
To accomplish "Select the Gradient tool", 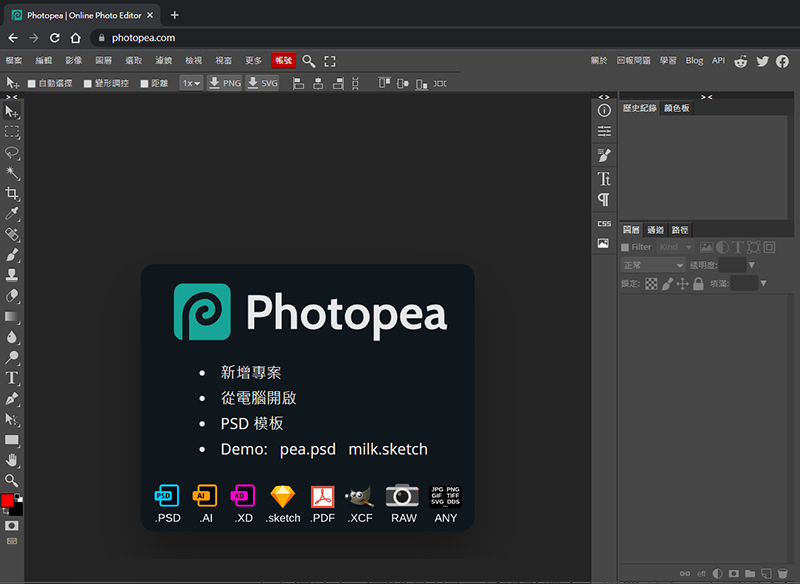I will (x=12, y=316).
